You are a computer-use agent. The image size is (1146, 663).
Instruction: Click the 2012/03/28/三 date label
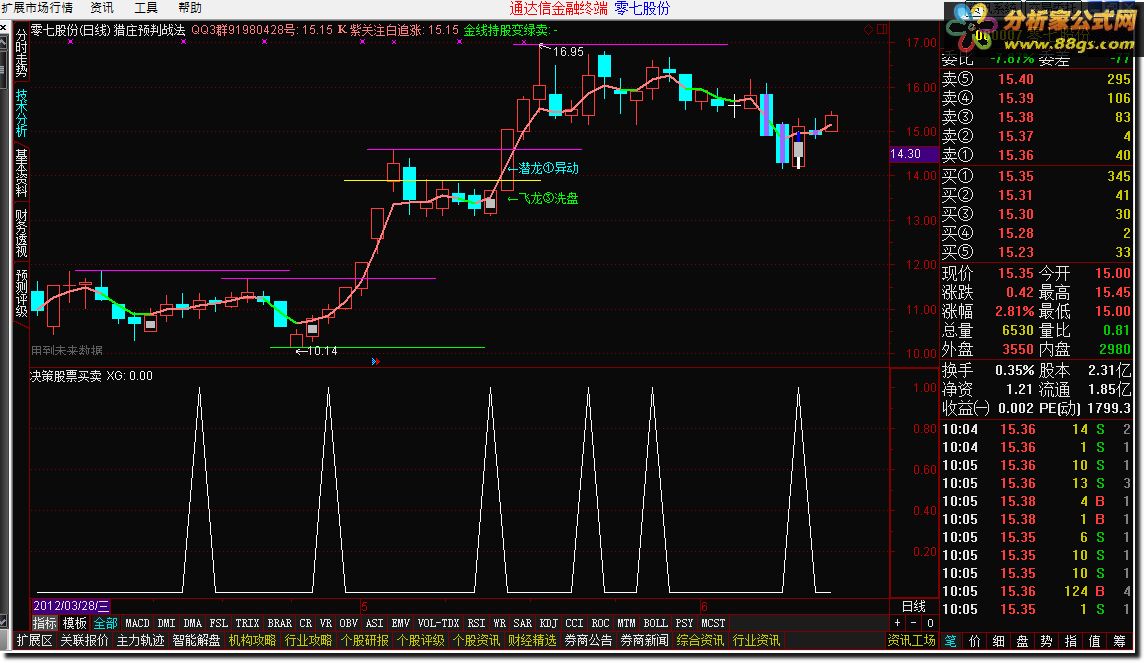pyautogui.click(x=71, y=606)
